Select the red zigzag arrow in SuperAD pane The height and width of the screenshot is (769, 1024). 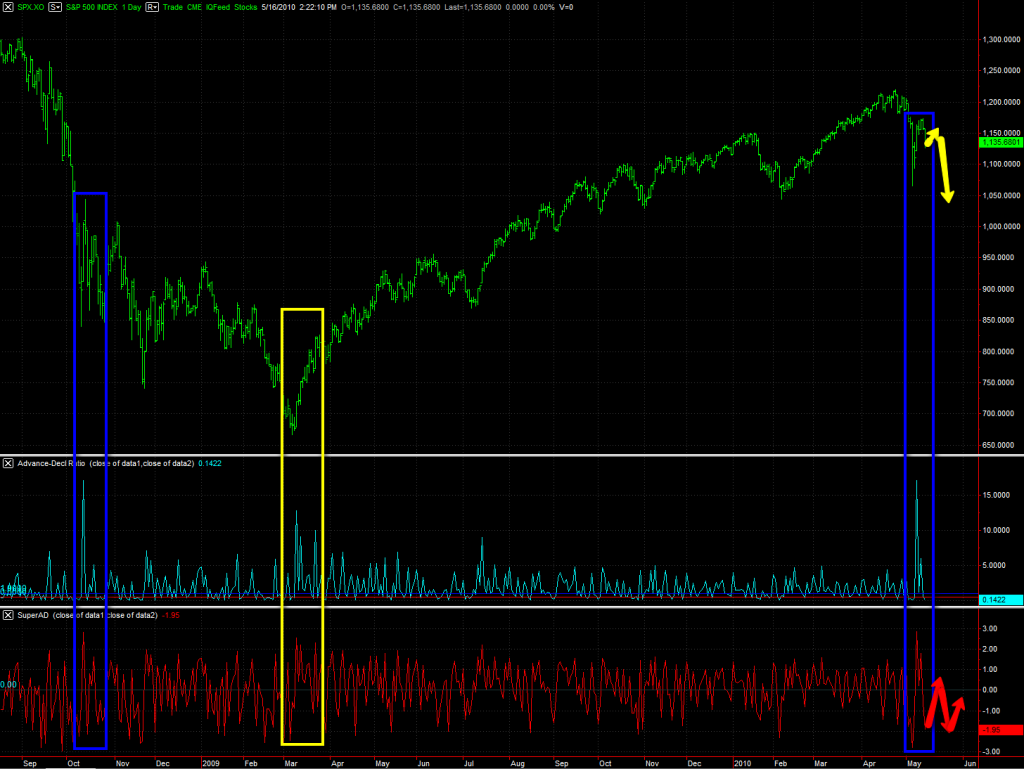coord(943,706)
